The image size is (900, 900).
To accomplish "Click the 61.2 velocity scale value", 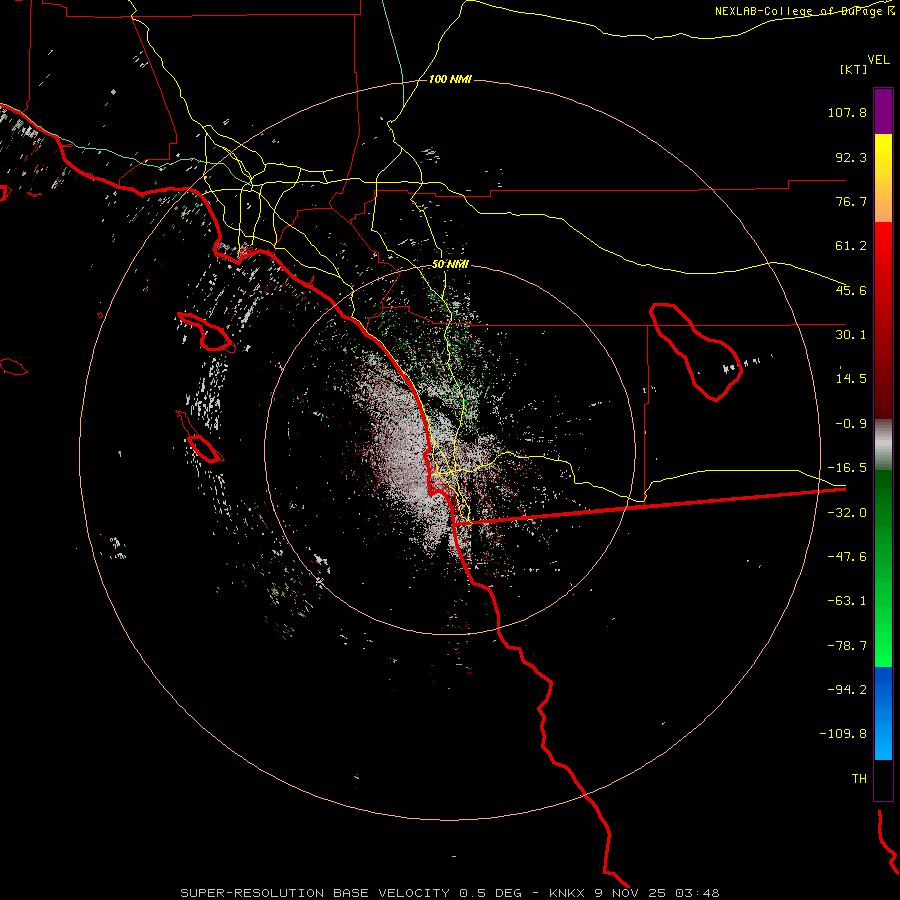I will 851,246.
